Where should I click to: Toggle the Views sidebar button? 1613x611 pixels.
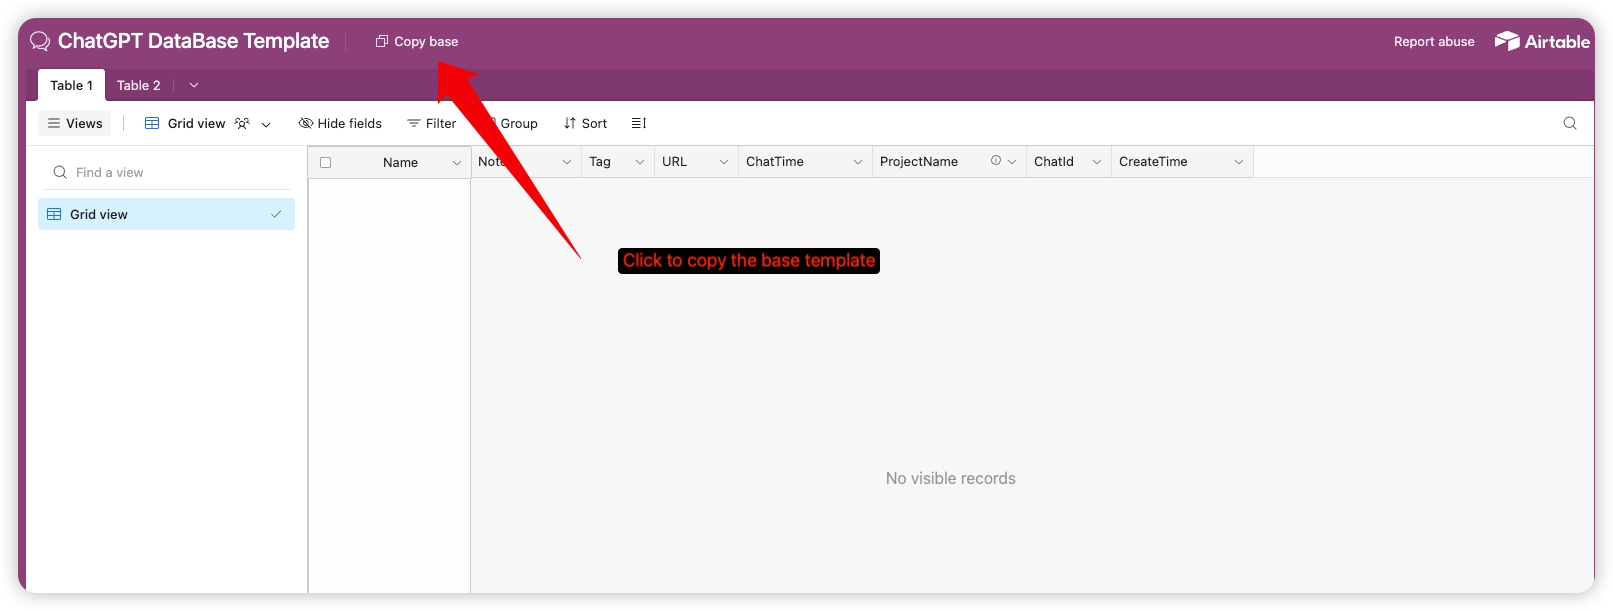(75, 123)
